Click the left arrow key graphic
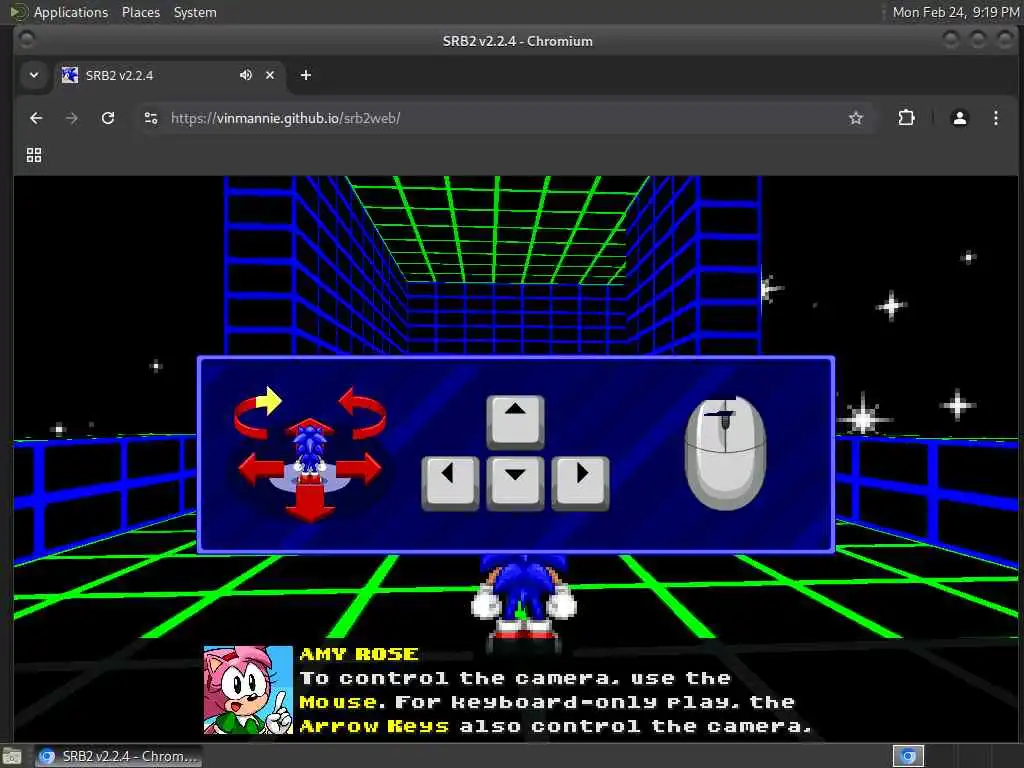Viewport: 1024px width, 768px height. (450, 483)
